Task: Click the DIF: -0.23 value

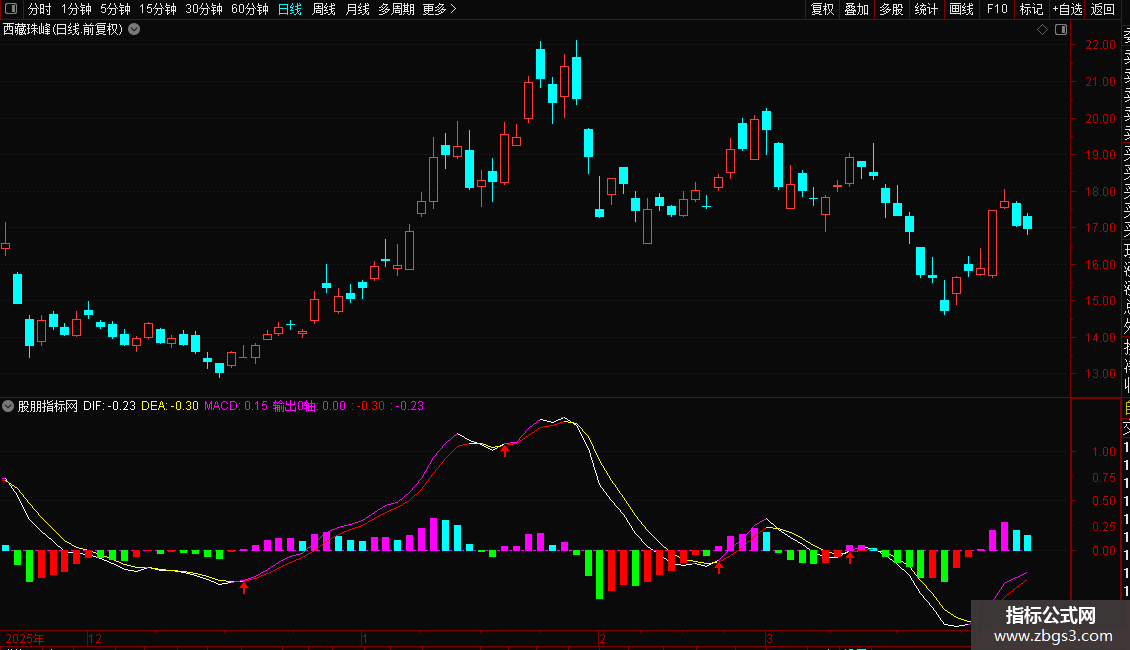Action: pos(110,406)
